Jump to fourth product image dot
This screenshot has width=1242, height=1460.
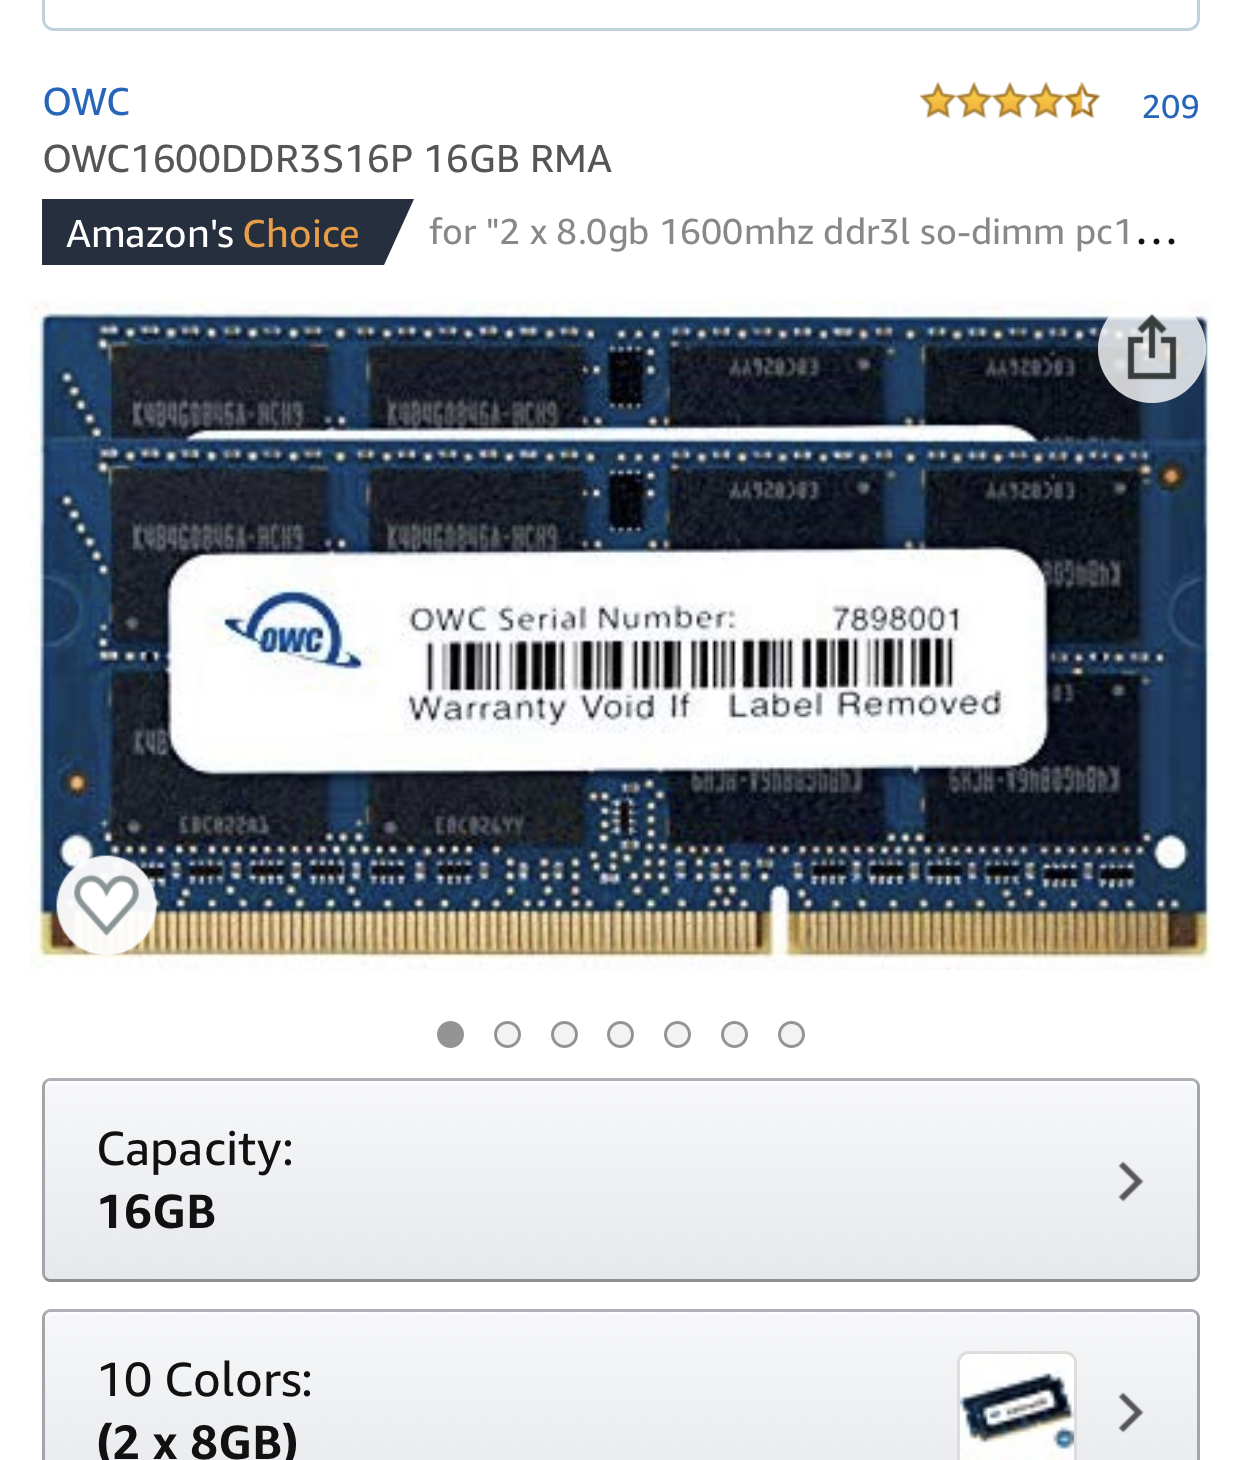pyautogui.click(x=620, y=1034)
